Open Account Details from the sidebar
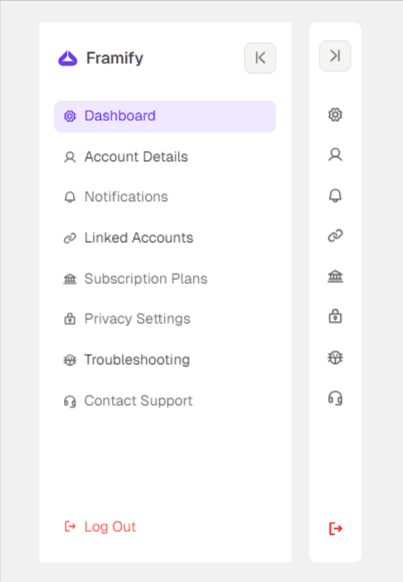Viewport: 403px width, 582px height. pos(165,157)
